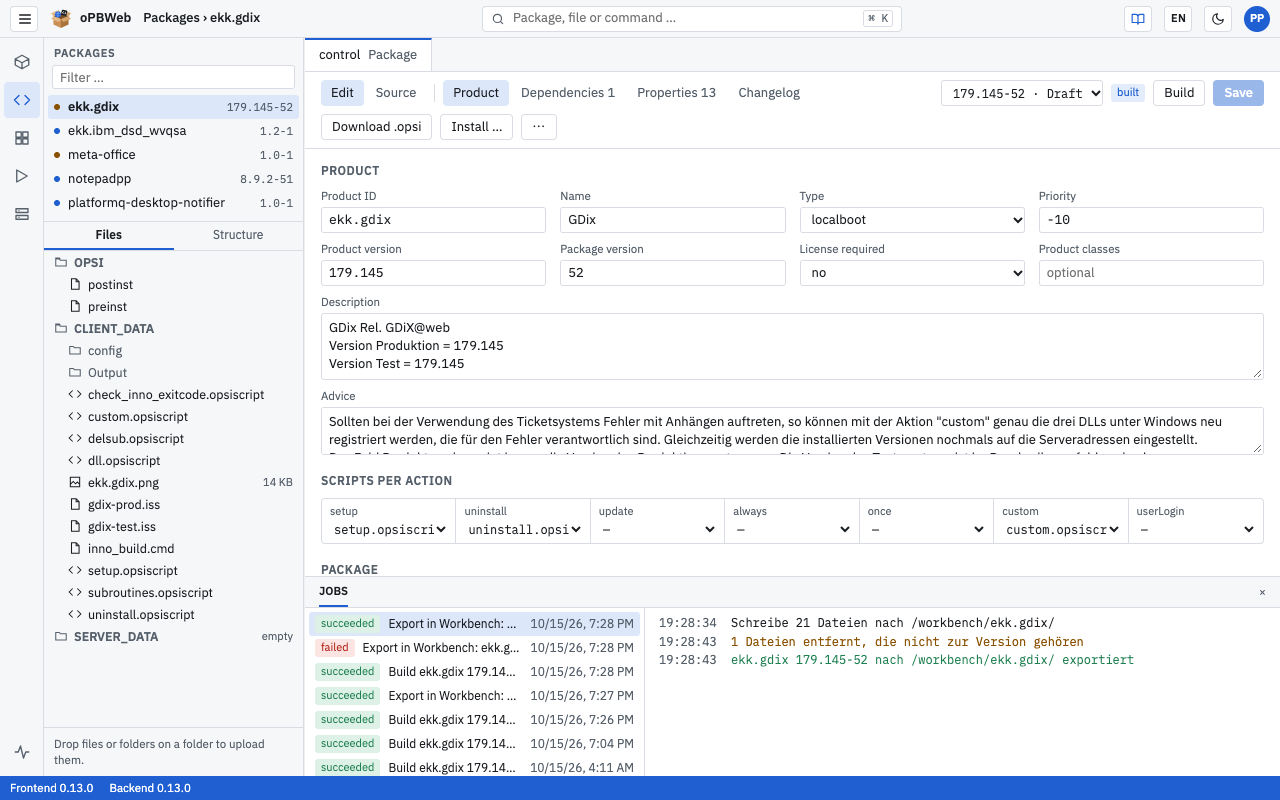Open the grid view sidebar icon
Viewport: 1280px width, 800px height.
(22, 138)
